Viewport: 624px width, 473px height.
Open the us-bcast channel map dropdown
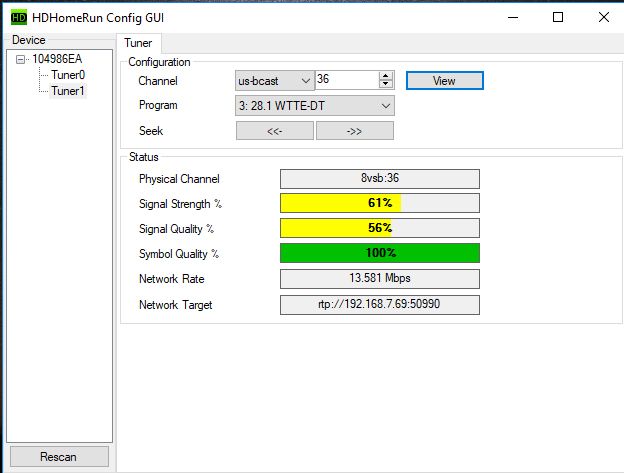(274, 80)
